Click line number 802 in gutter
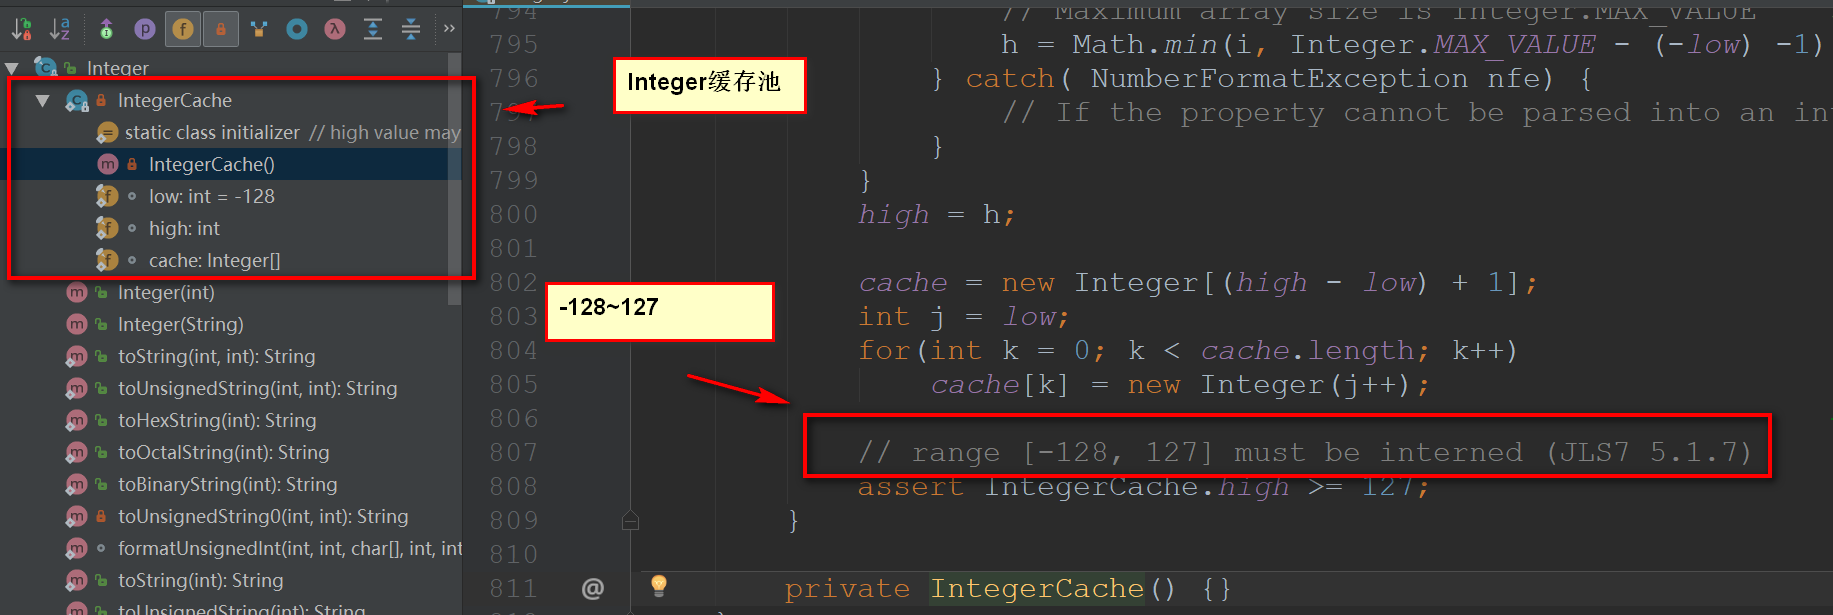Viewport: 1833px width, 615px height. 514,282
